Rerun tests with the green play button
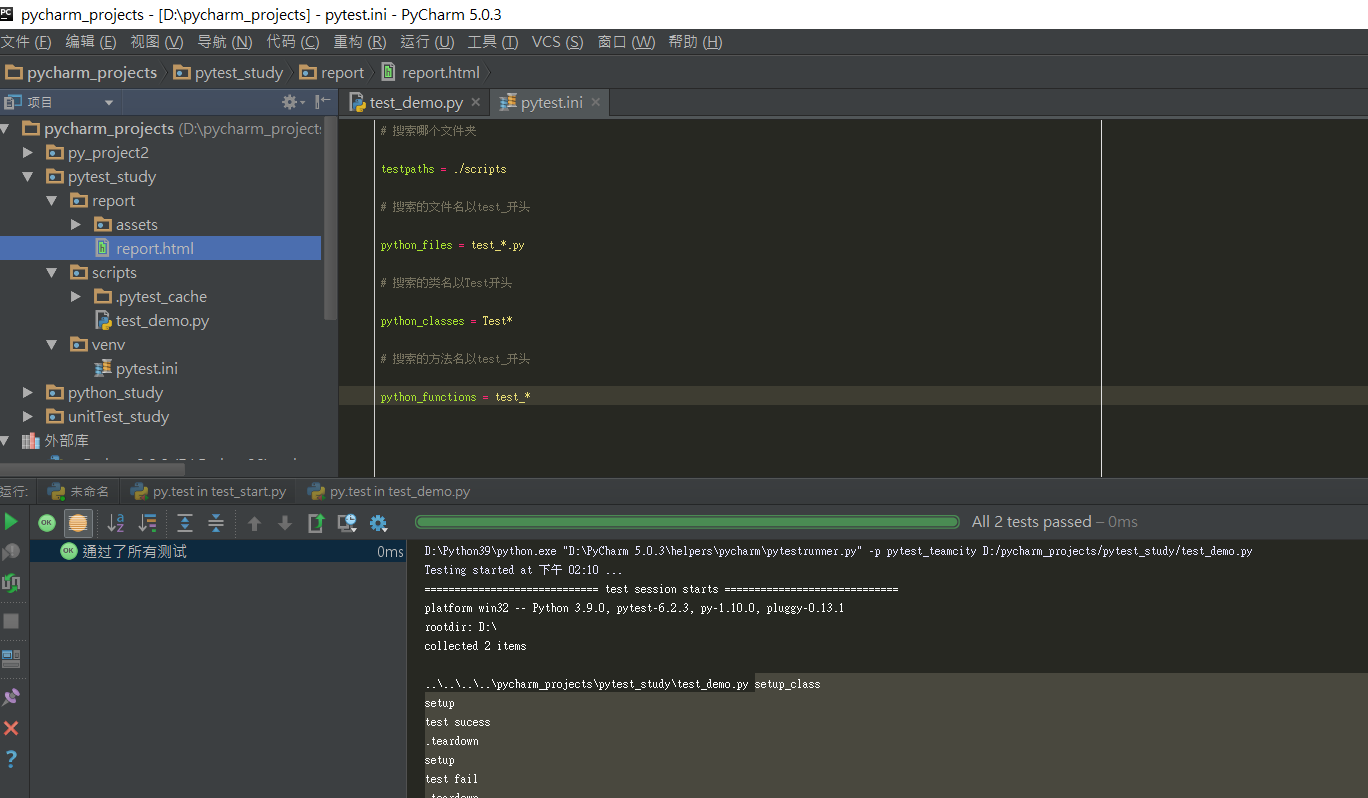Image resolution: width=1368 pixels, height=798 pixels. [11, 521]
